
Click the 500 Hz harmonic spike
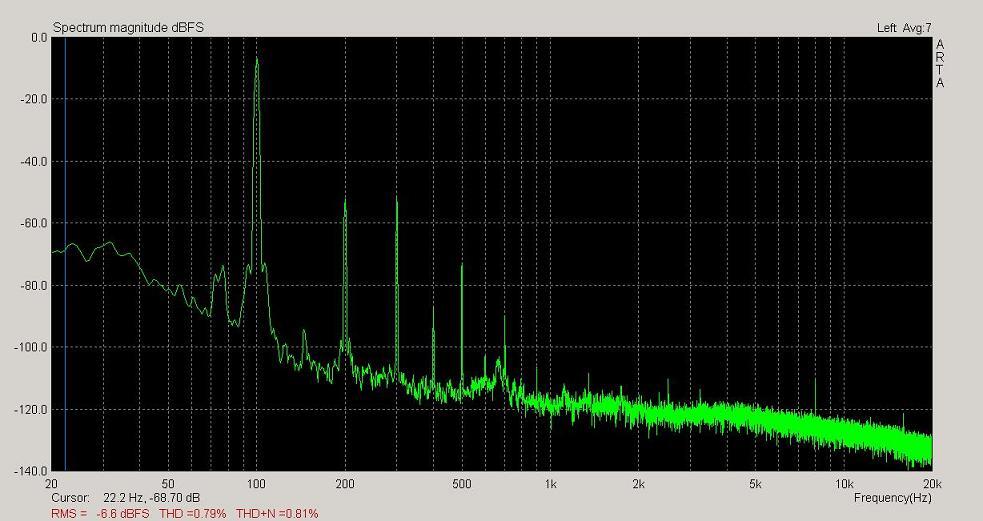click(x=462, y=267)
